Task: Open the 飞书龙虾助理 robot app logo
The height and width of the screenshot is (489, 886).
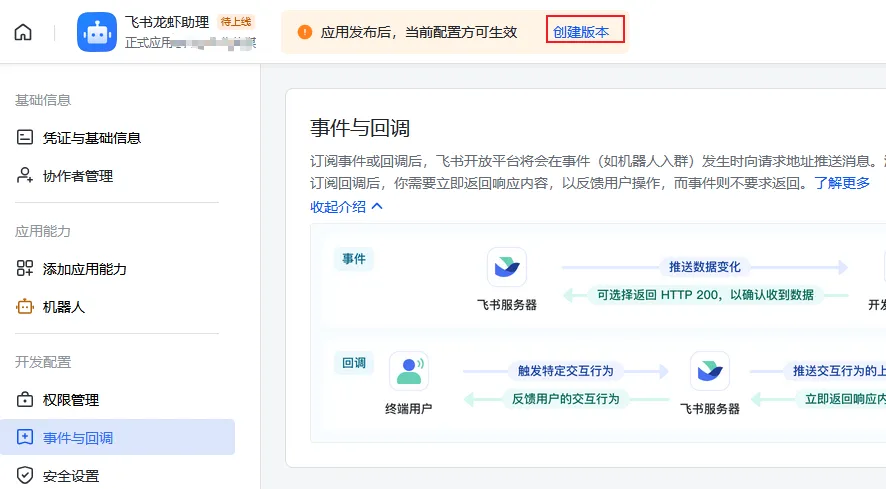Action: (97, 32)
